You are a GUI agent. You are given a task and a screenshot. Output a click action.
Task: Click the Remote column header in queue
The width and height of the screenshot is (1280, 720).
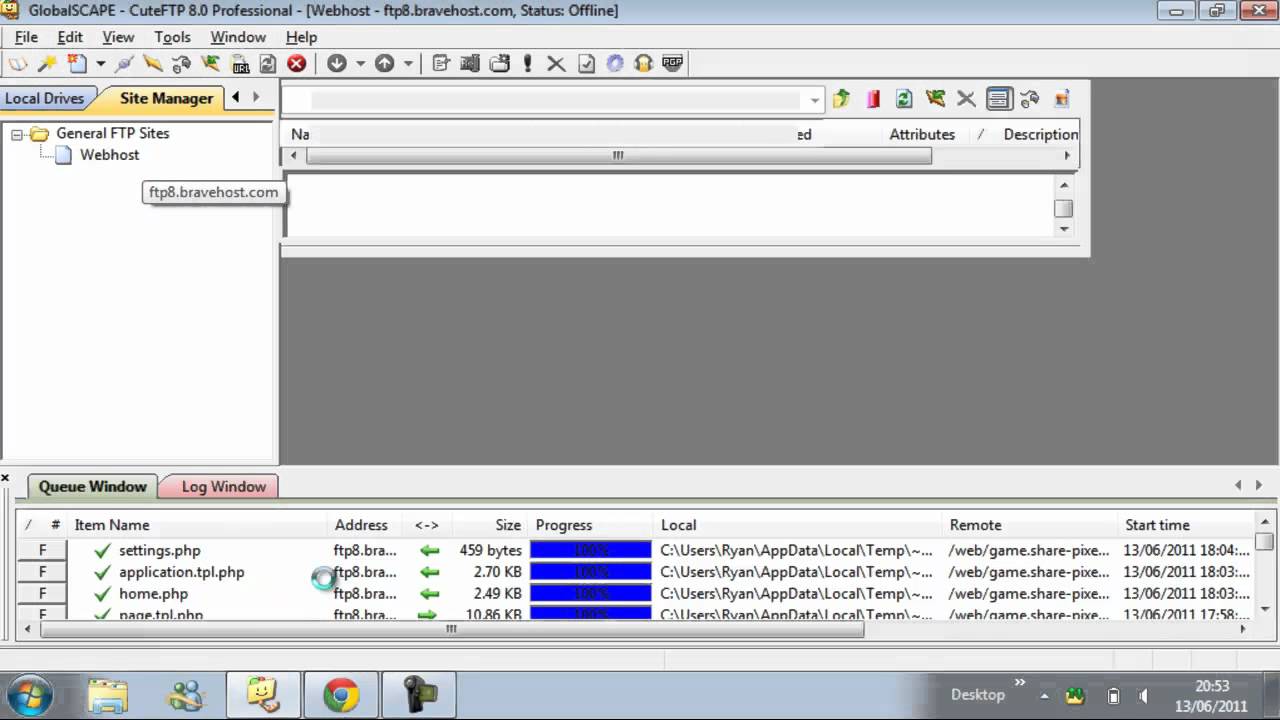(x=975, y=525)
